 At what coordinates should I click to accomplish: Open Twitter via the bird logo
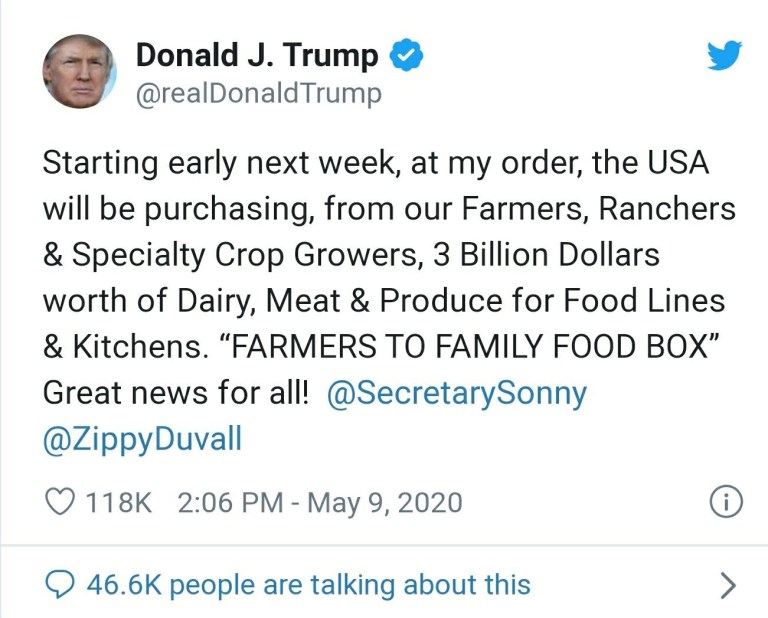pos(725,56)
